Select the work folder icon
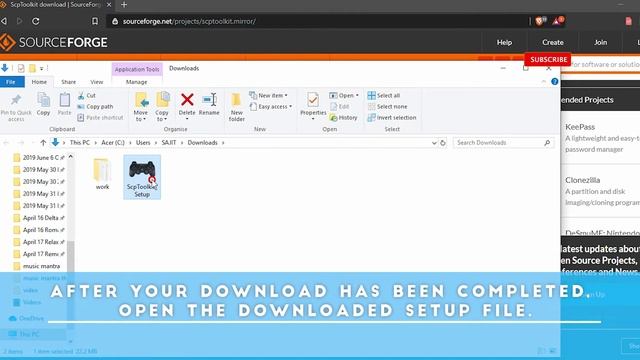The width and height of the screenshot is (640, 360). 102,170
